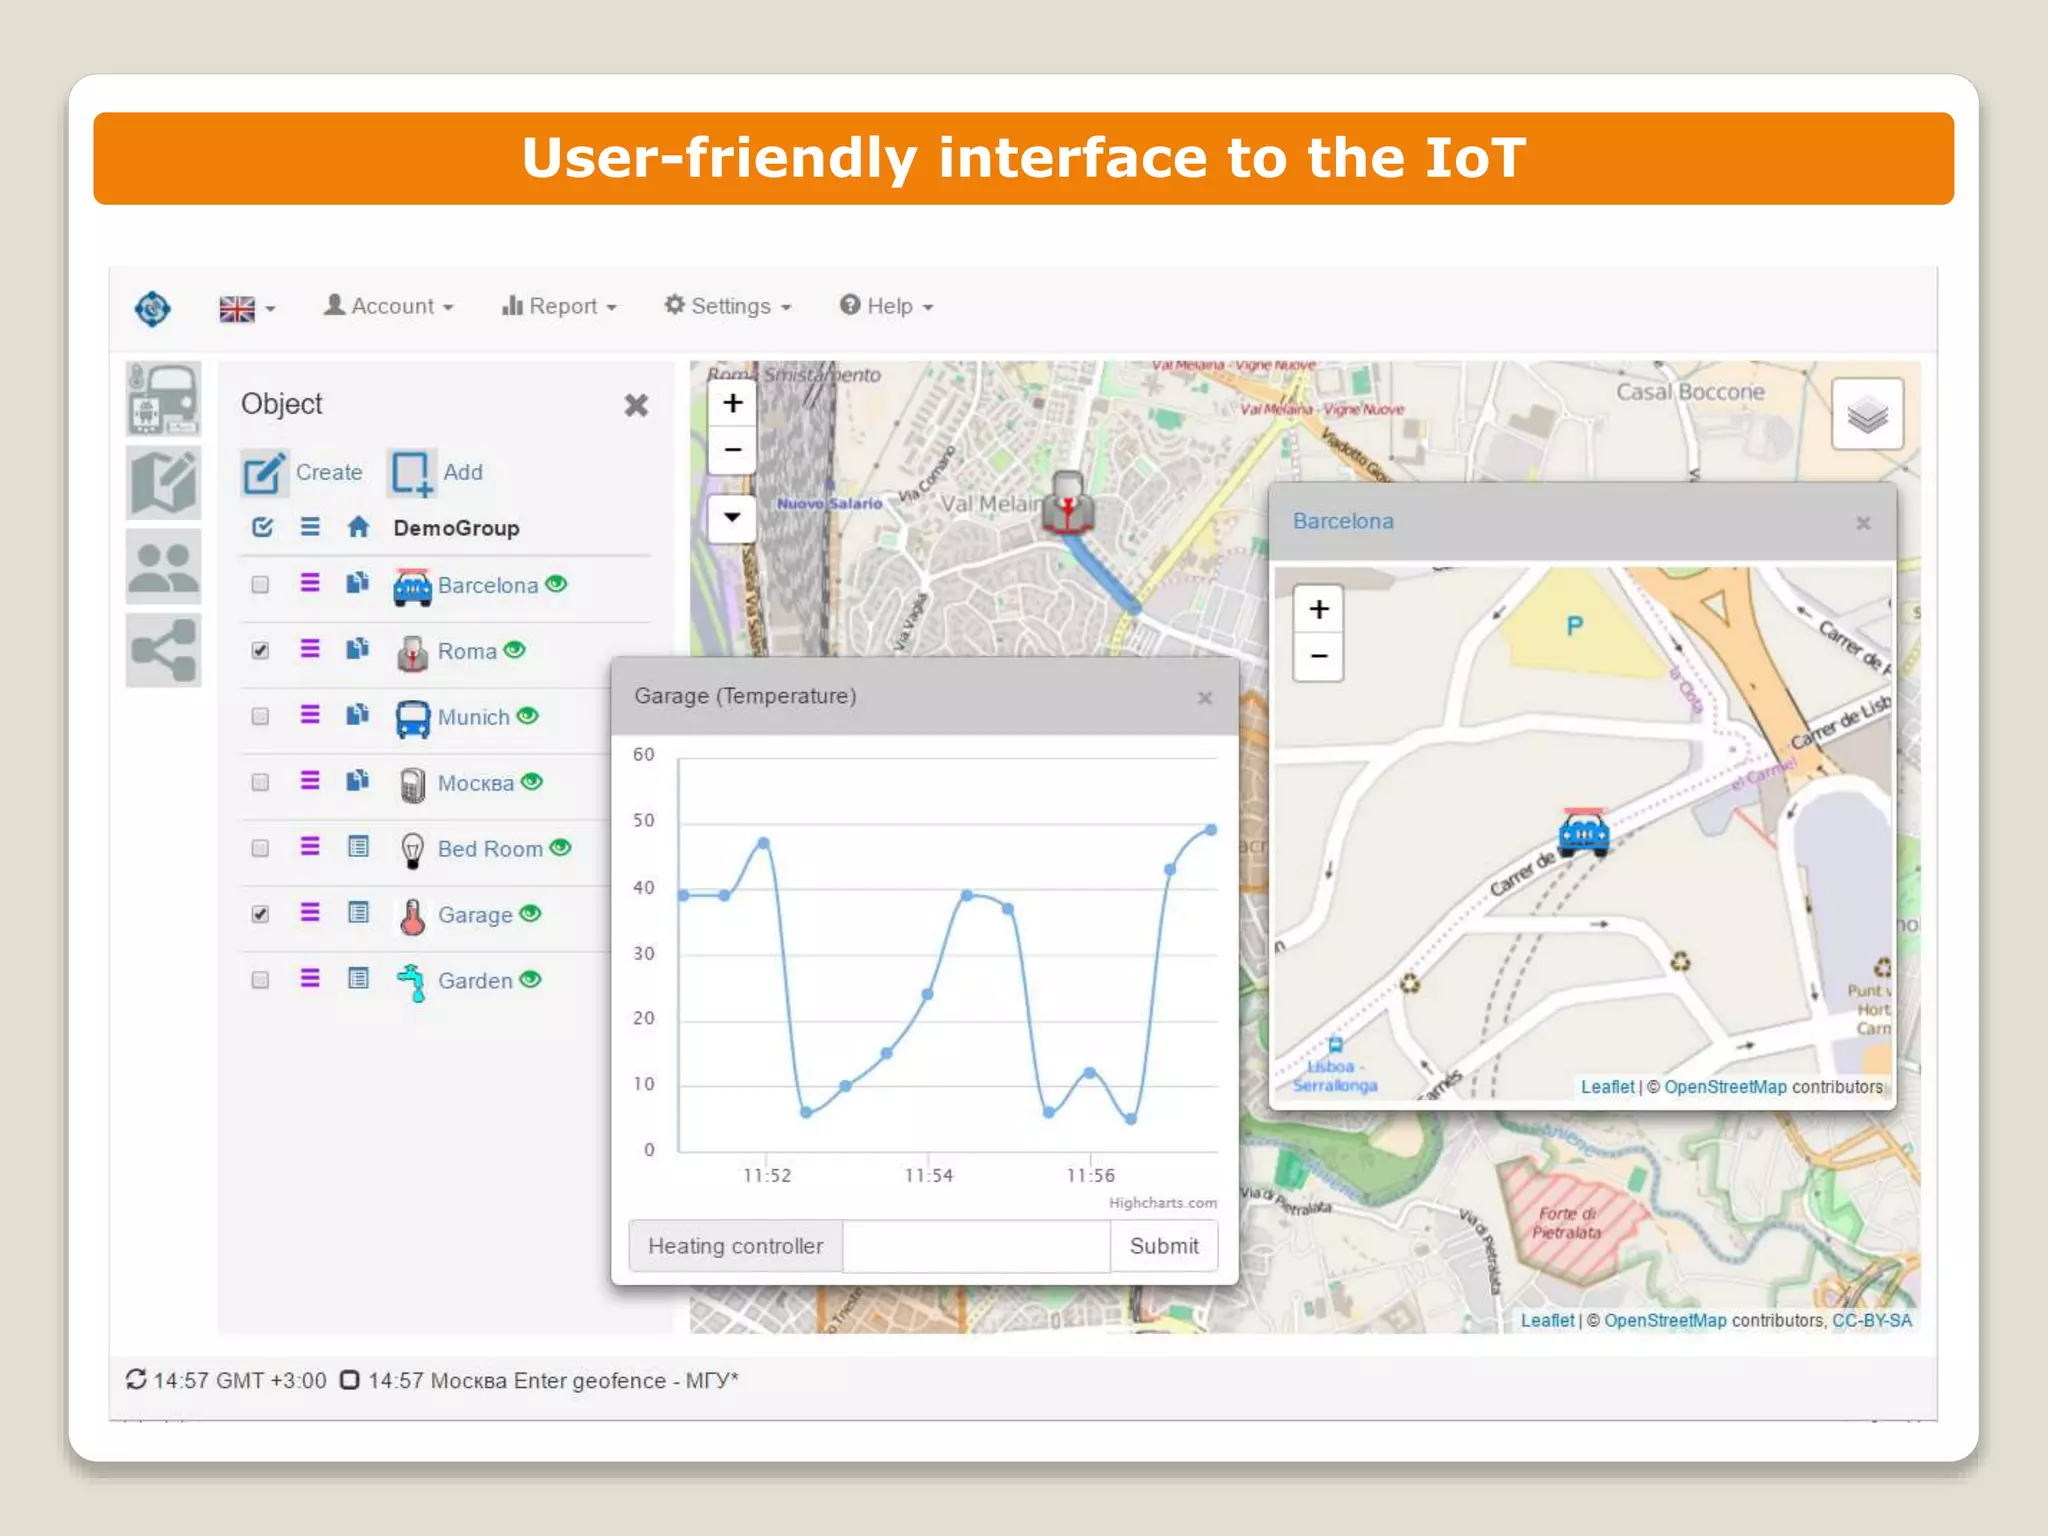Click the Create object icon
The image size is (2048, 1536).
click(x=264, y=472)
